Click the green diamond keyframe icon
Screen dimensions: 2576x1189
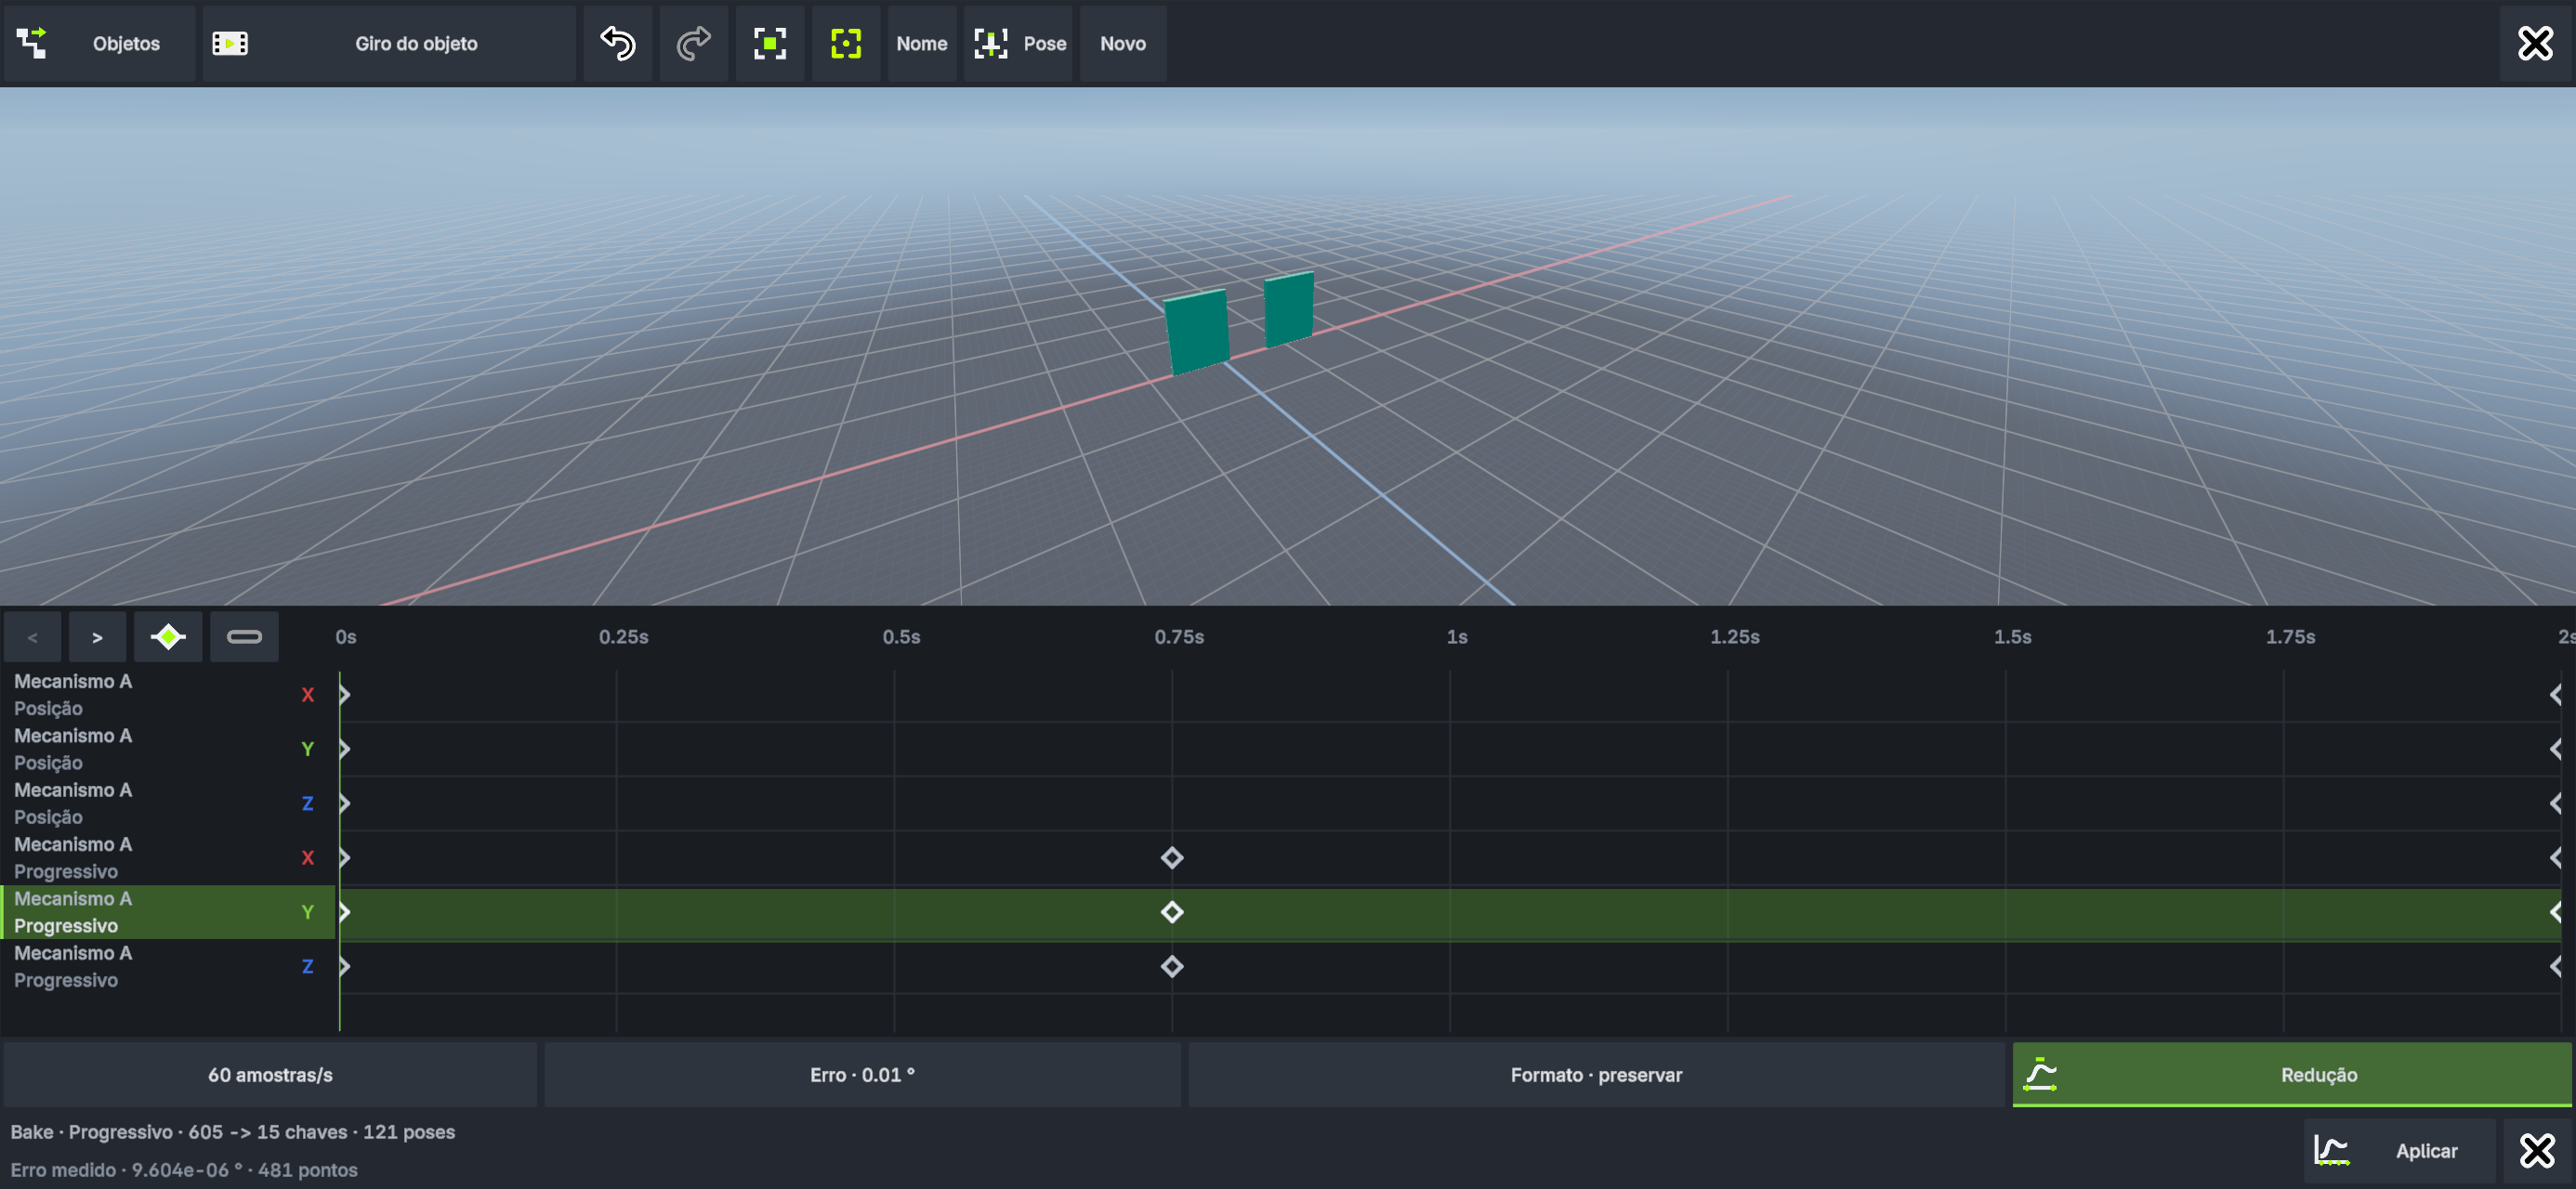point(168,637)
